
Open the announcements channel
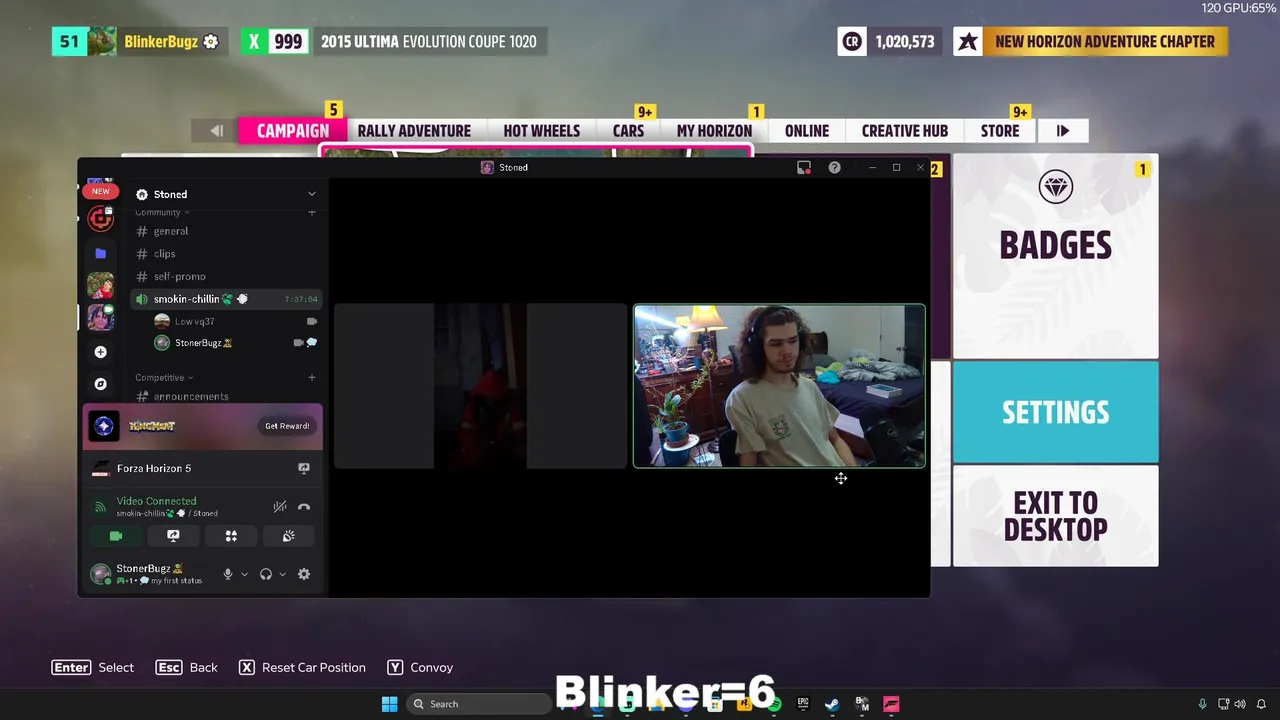pos(226,396)
